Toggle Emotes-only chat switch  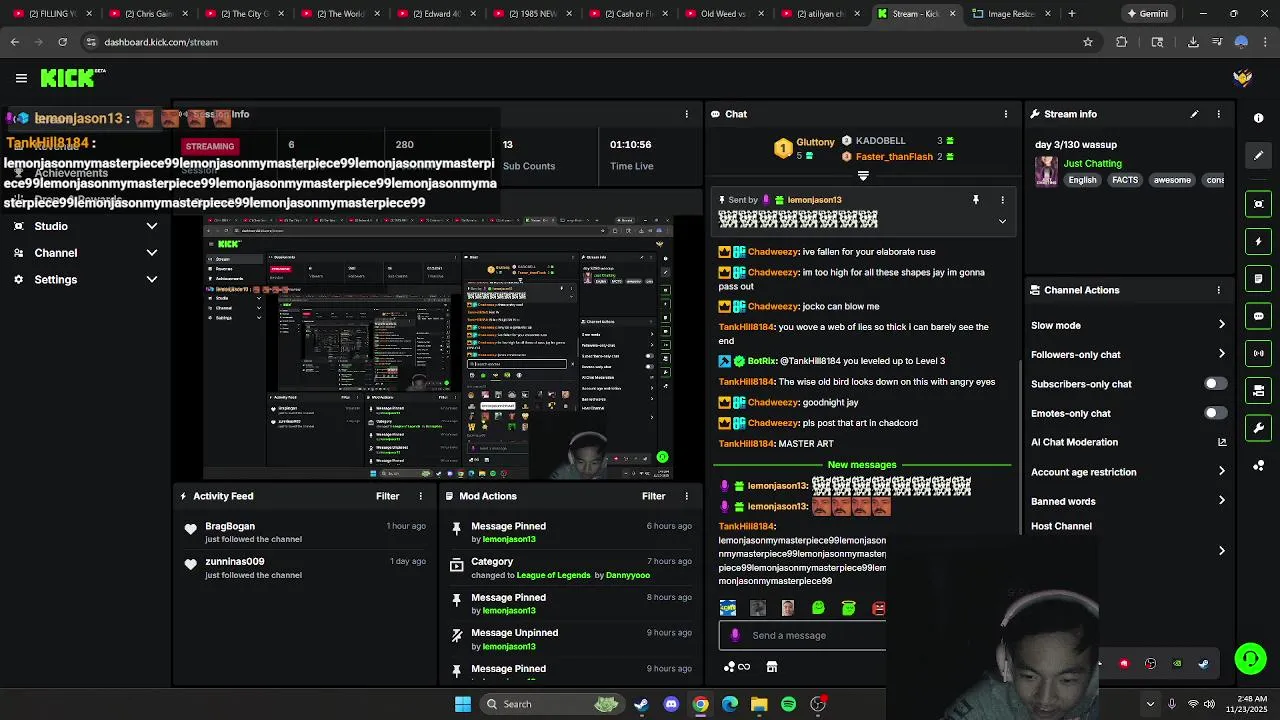point(1214,413)
